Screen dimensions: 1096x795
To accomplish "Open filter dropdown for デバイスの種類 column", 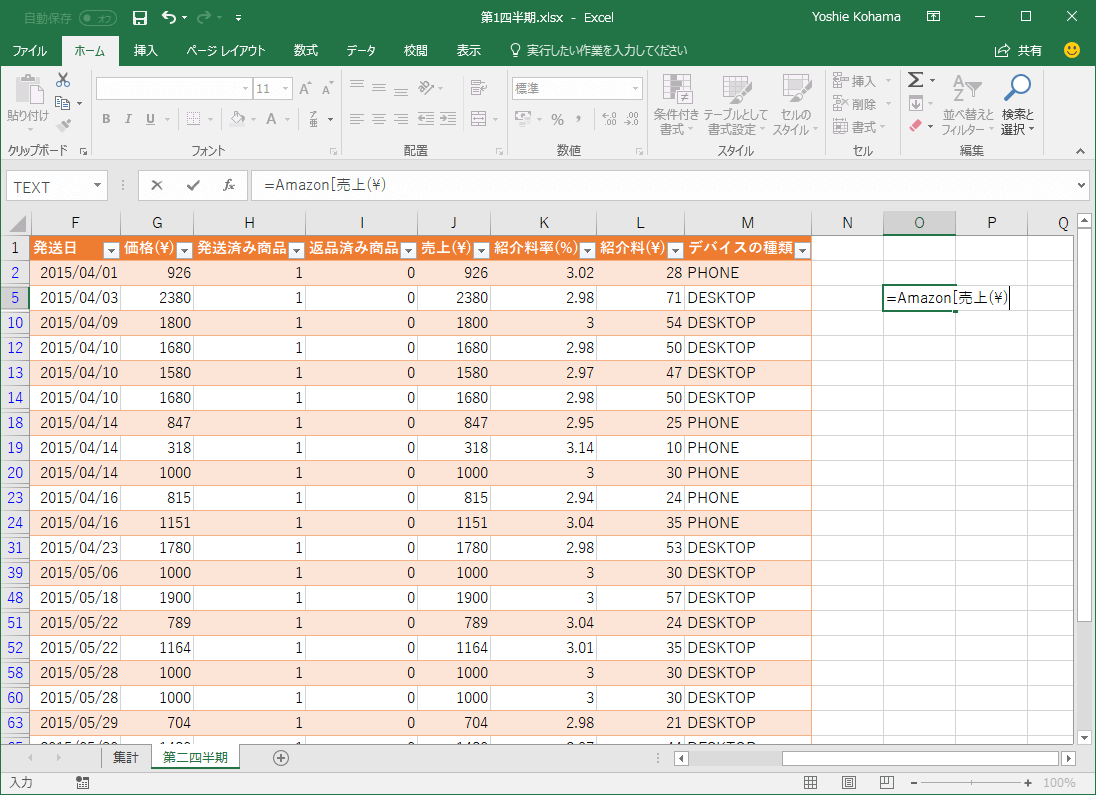I will tap(801, 249).
